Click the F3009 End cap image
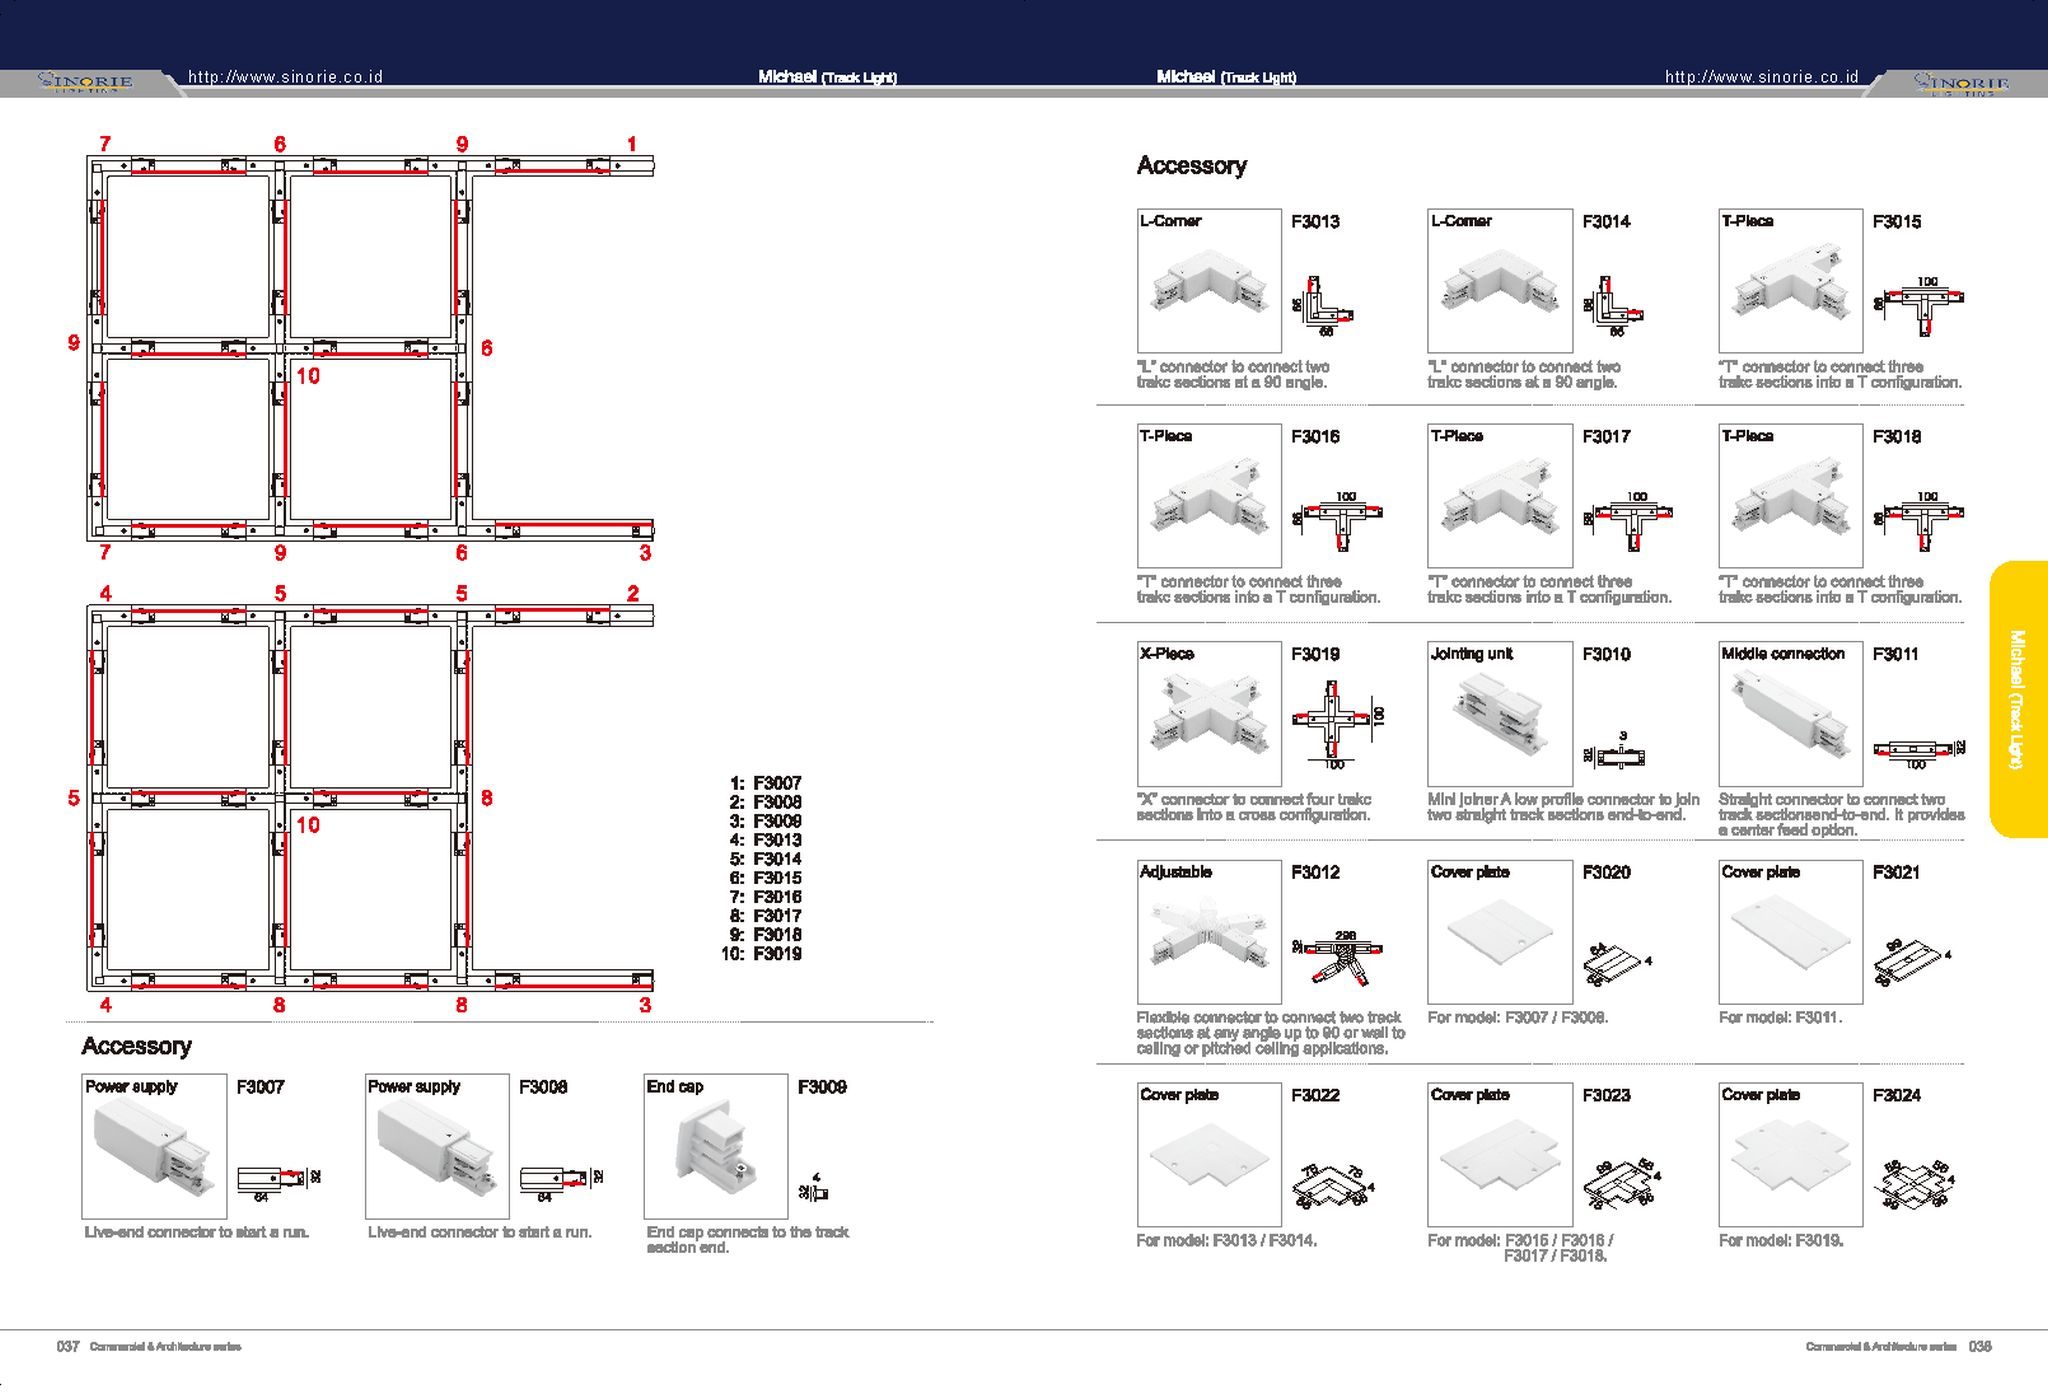 pyautogui.click(x=716, y=1146)
